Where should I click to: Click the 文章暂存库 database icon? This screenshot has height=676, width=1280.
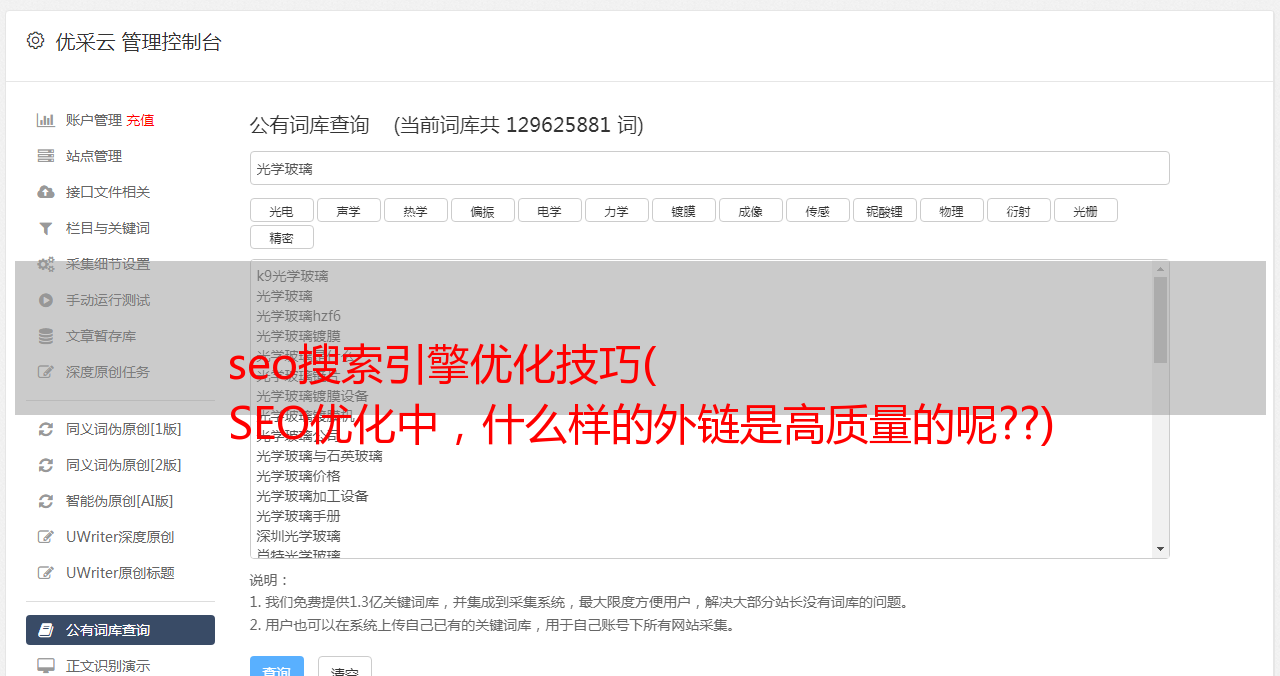pyautogui.click(x=45, y=336)
